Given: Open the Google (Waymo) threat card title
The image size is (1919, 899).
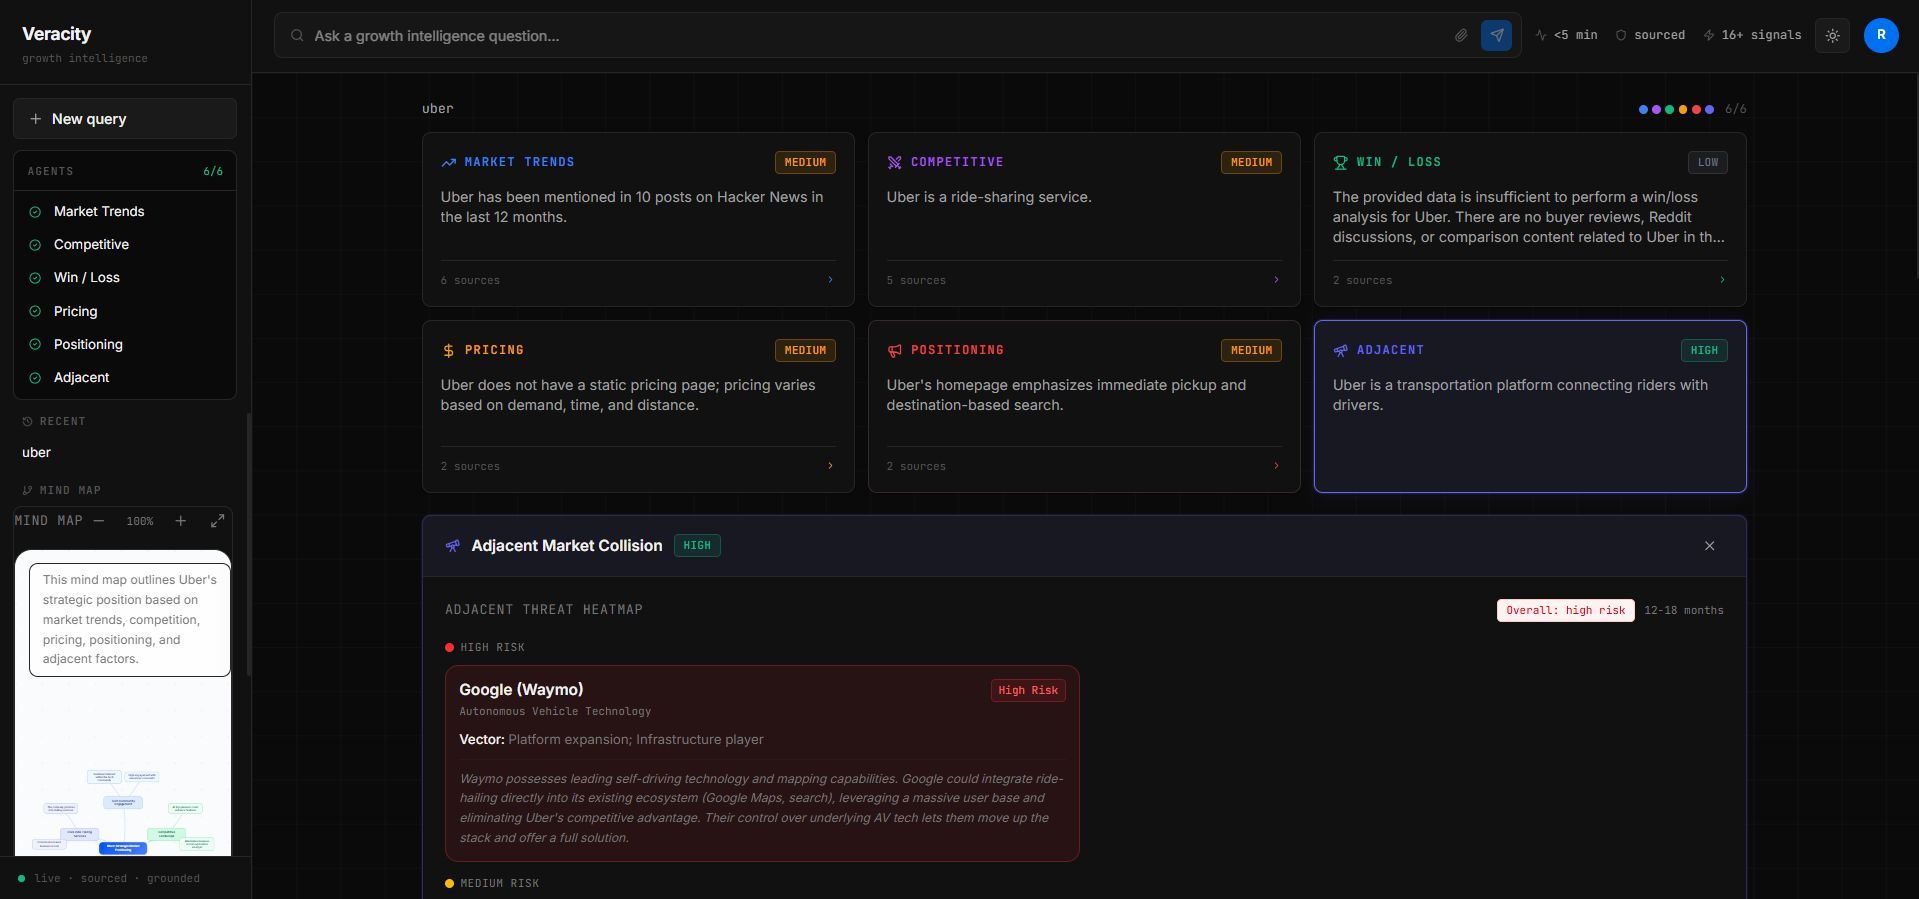Looking at the screenshot, I should tap(521, 689).
